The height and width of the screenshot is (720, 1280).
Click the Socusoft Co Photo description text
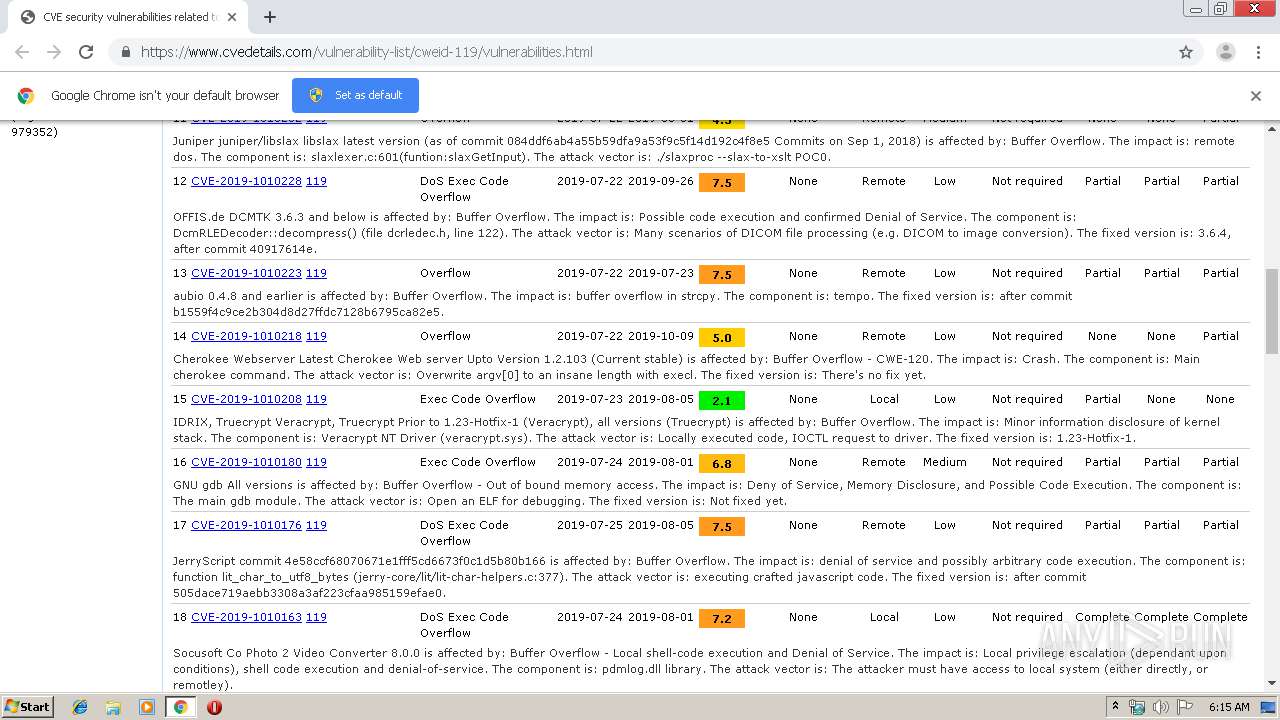pos(700,669)
